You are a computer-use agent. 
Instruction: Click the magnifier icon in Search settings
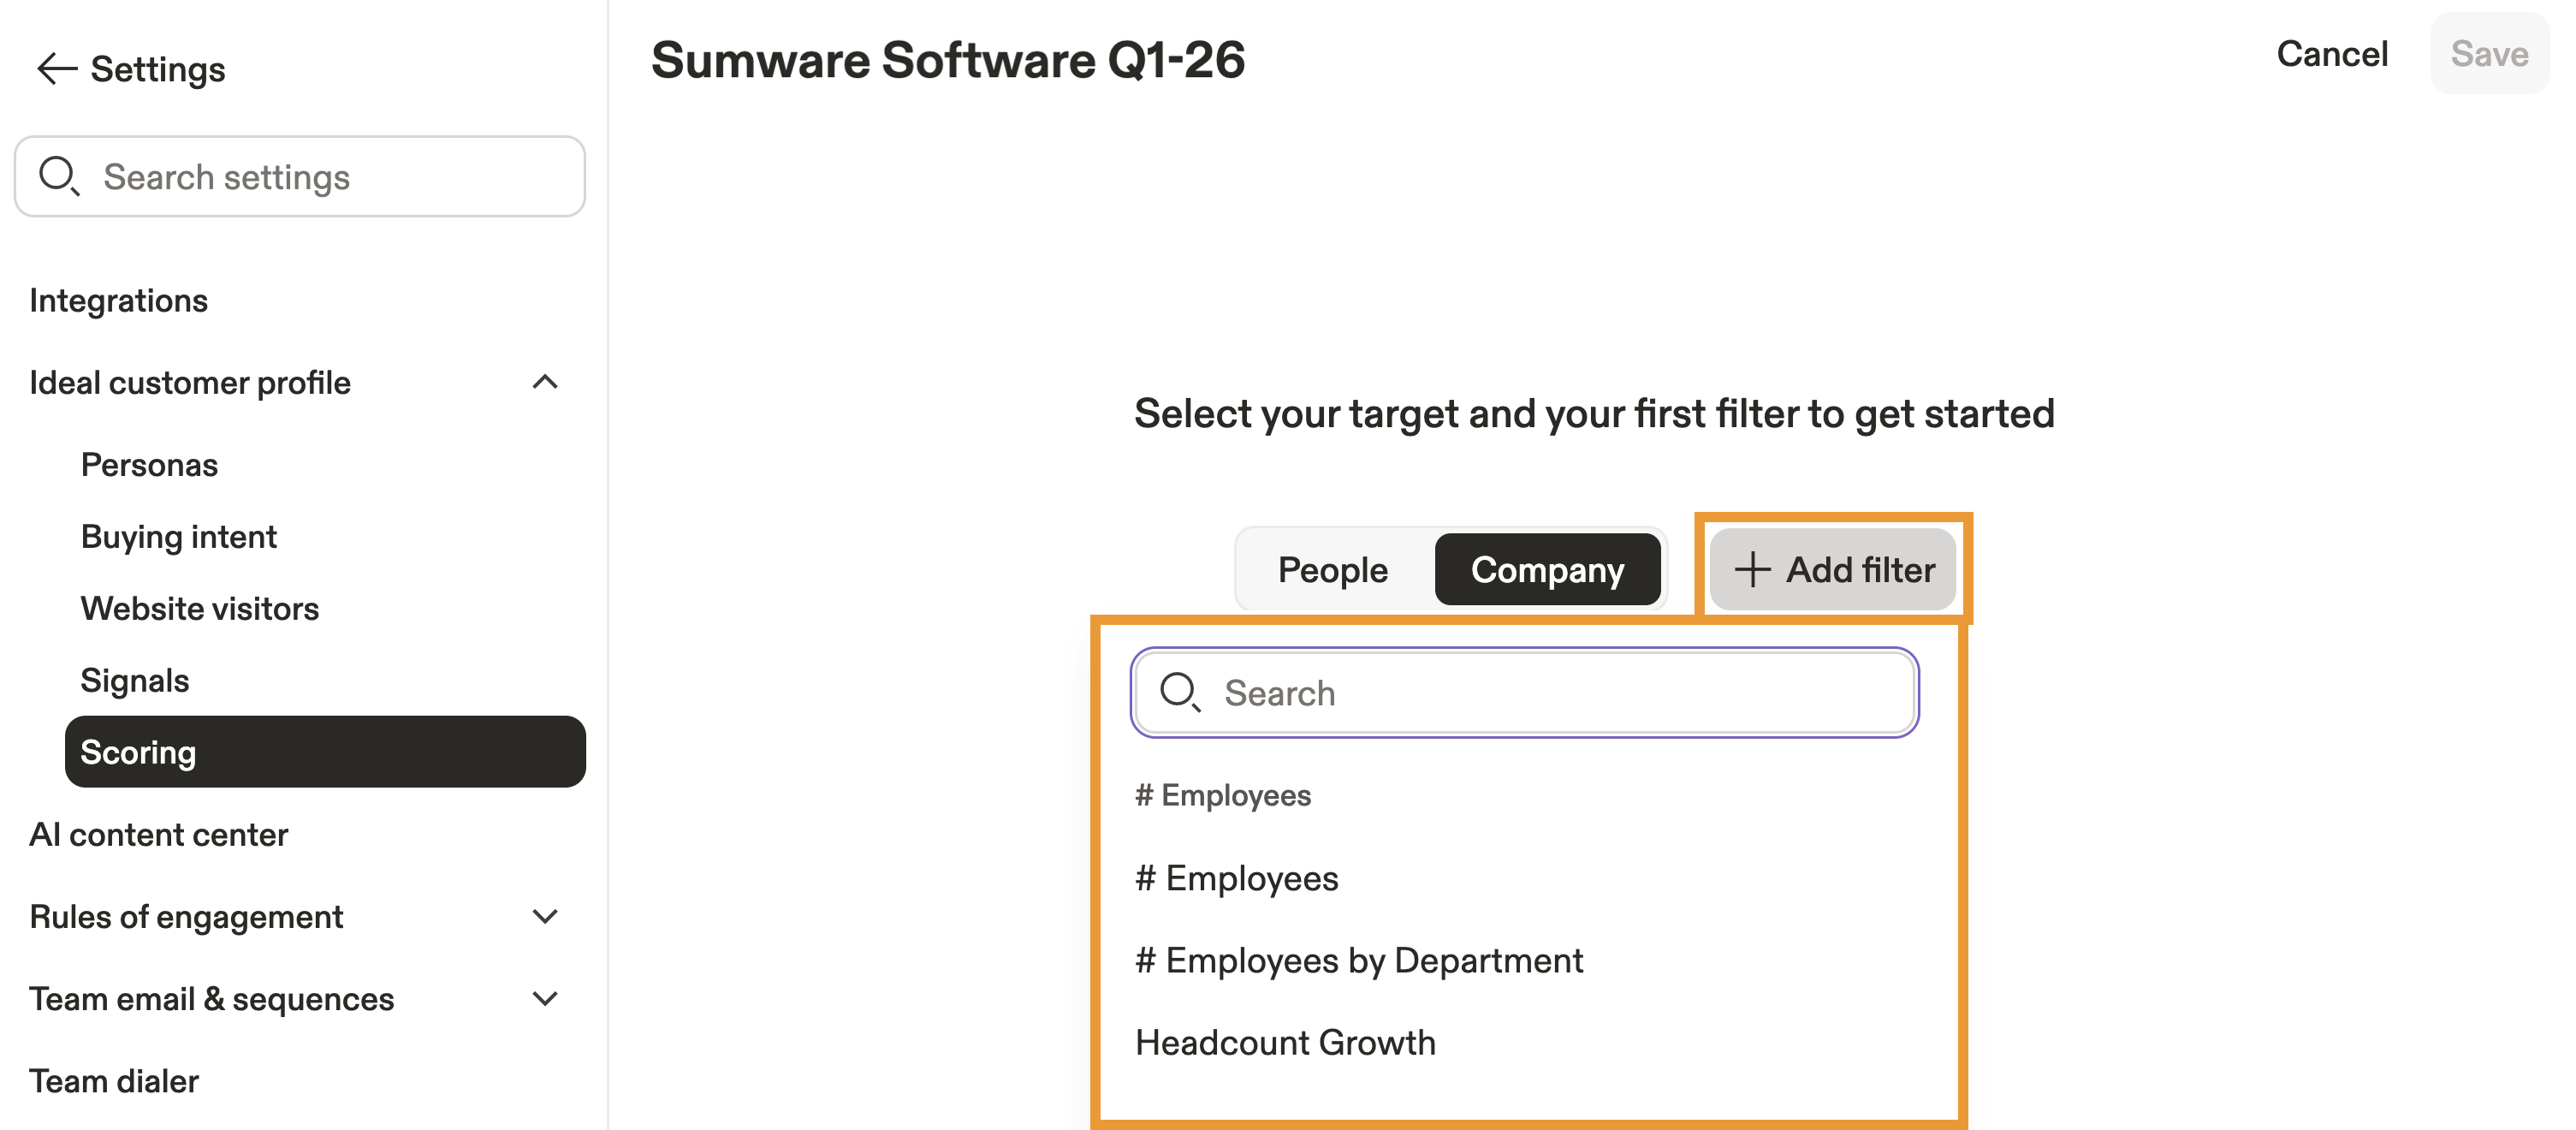tap(58, 176)
